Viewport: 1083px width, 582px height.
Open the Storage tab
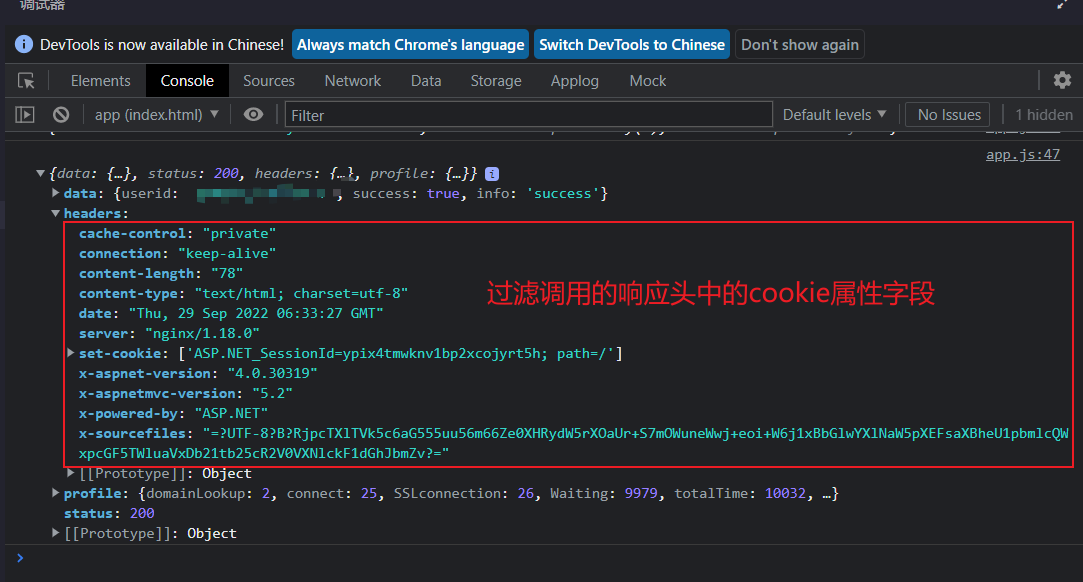pyautogui.click(x=496, y=81)
